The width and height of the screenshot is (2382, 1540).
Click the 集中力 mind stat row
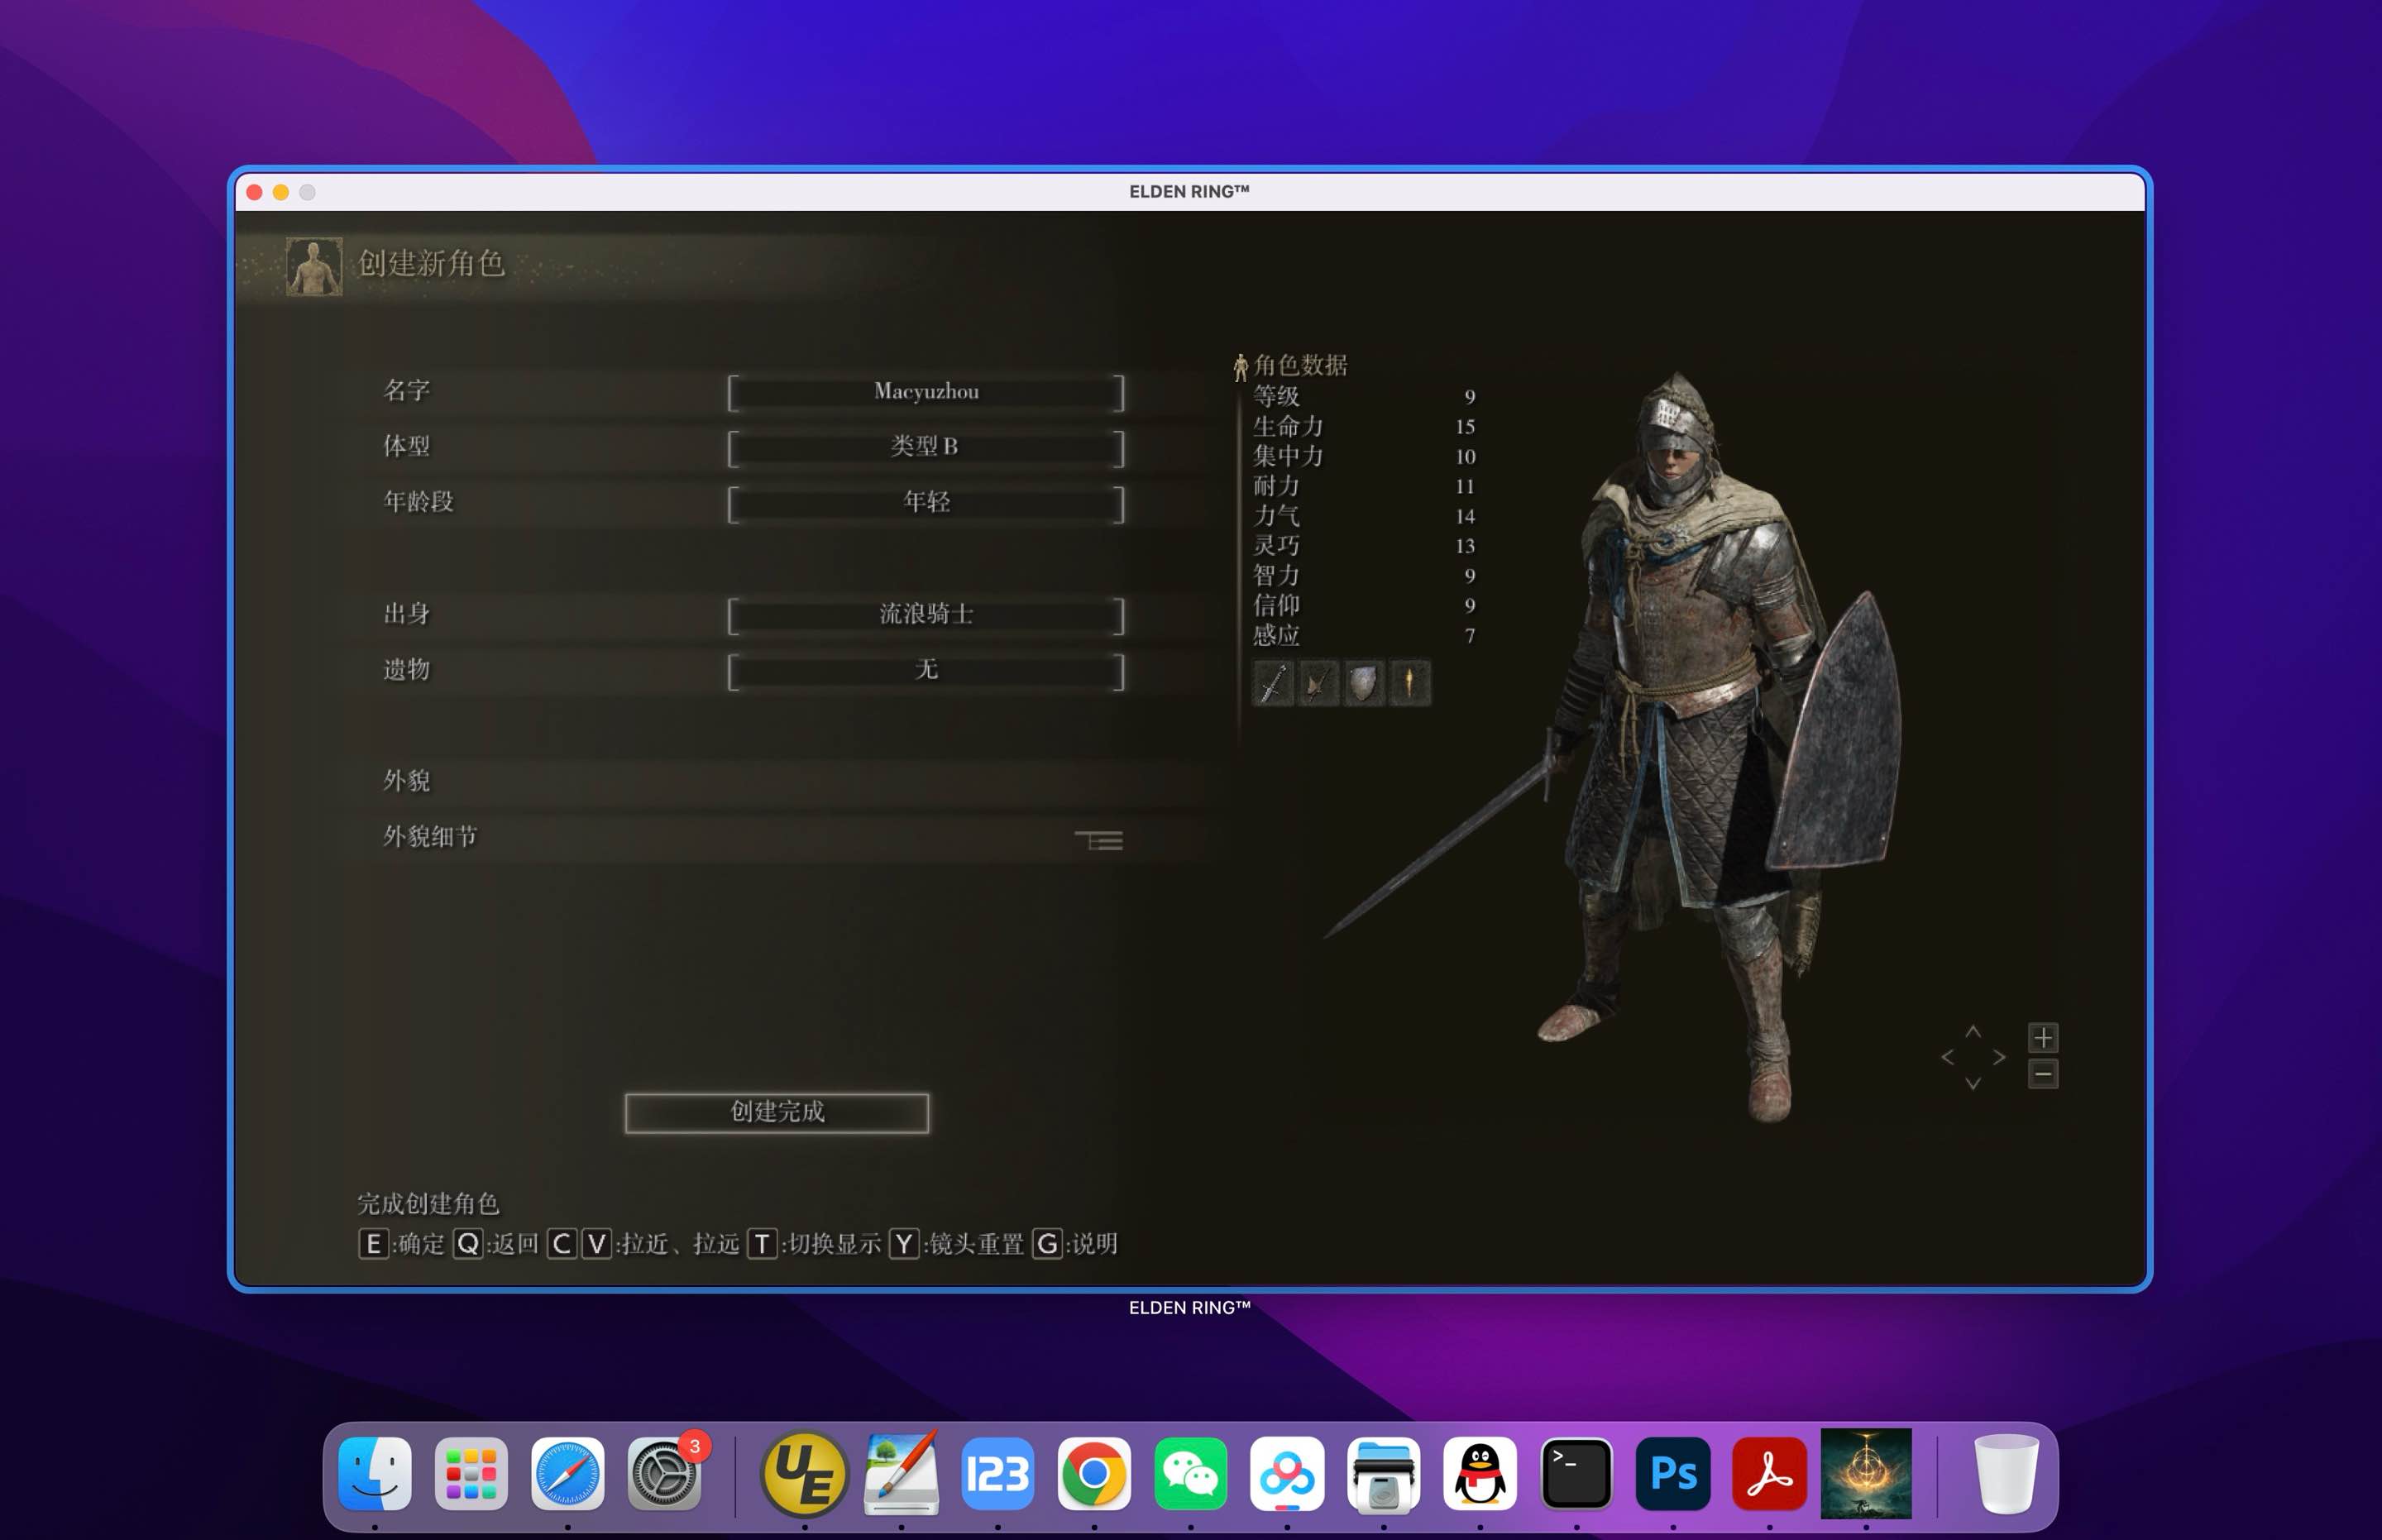1365,457
